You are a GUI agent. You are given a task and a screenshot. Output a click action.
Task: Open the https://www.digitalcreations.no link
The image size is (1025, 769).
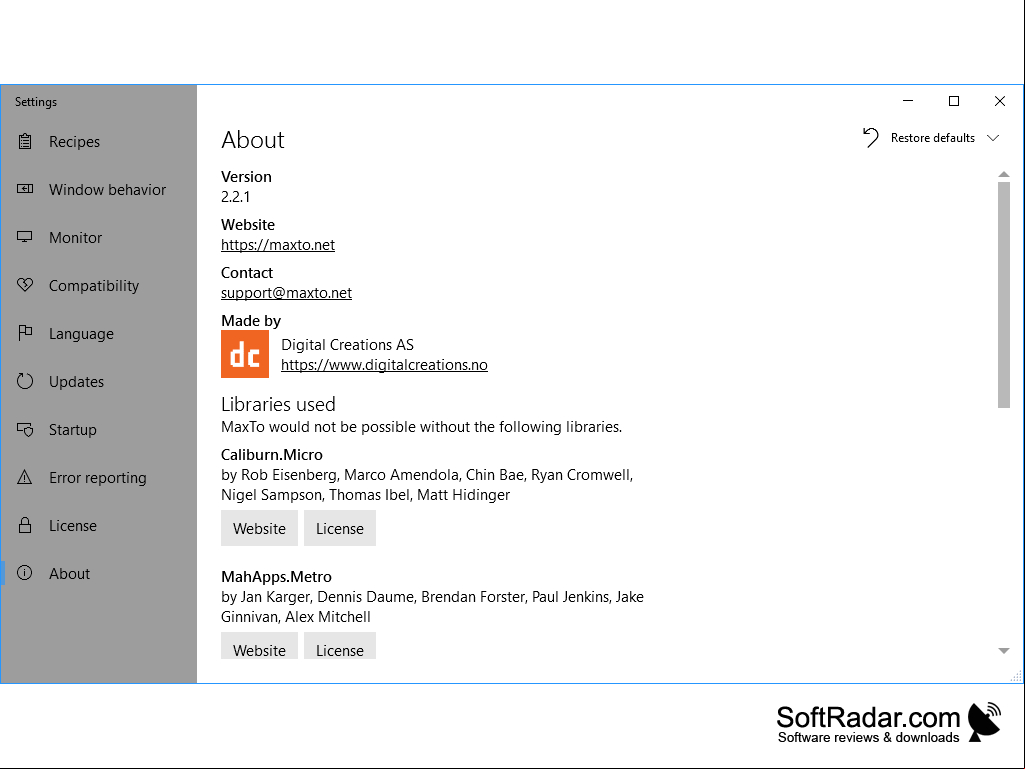pos(384,365)
